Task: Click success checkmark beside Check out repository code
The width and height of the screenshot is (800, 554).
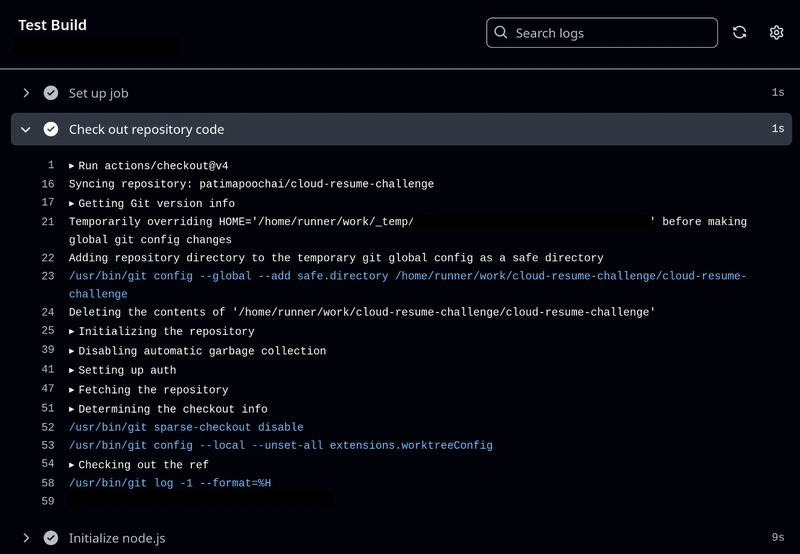Action: pyautogui.click(x=51, y=129)
